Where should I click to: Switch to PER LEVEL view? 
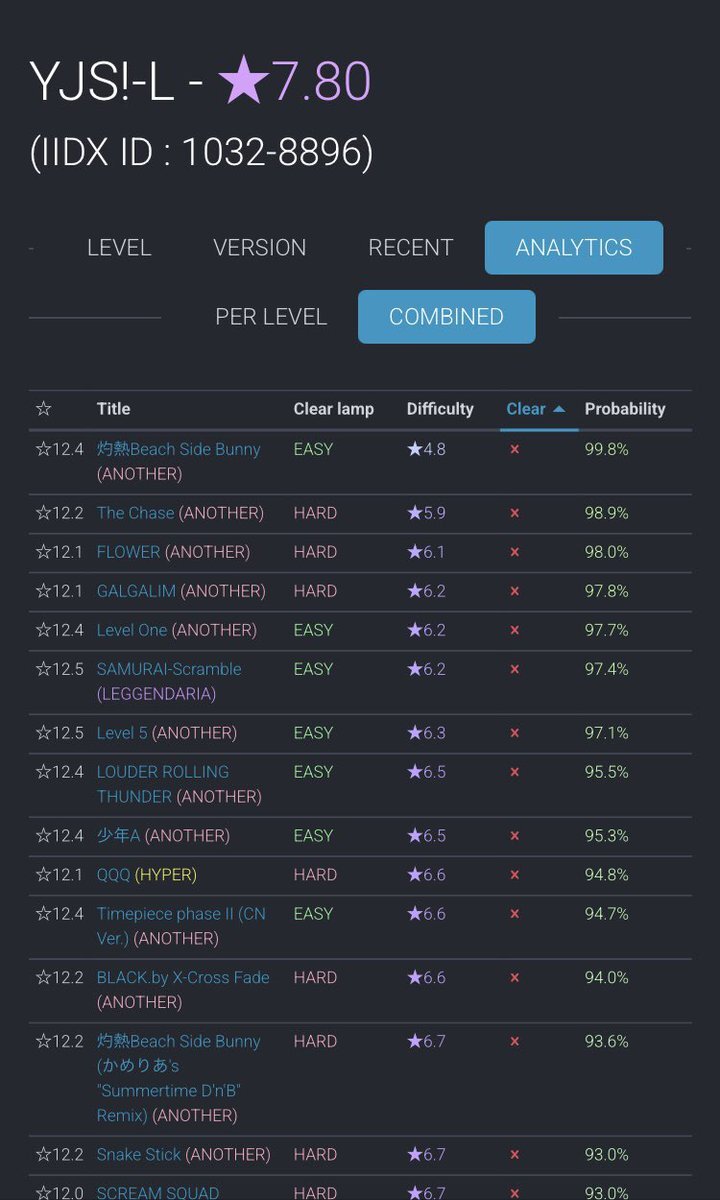pos(271,317)
